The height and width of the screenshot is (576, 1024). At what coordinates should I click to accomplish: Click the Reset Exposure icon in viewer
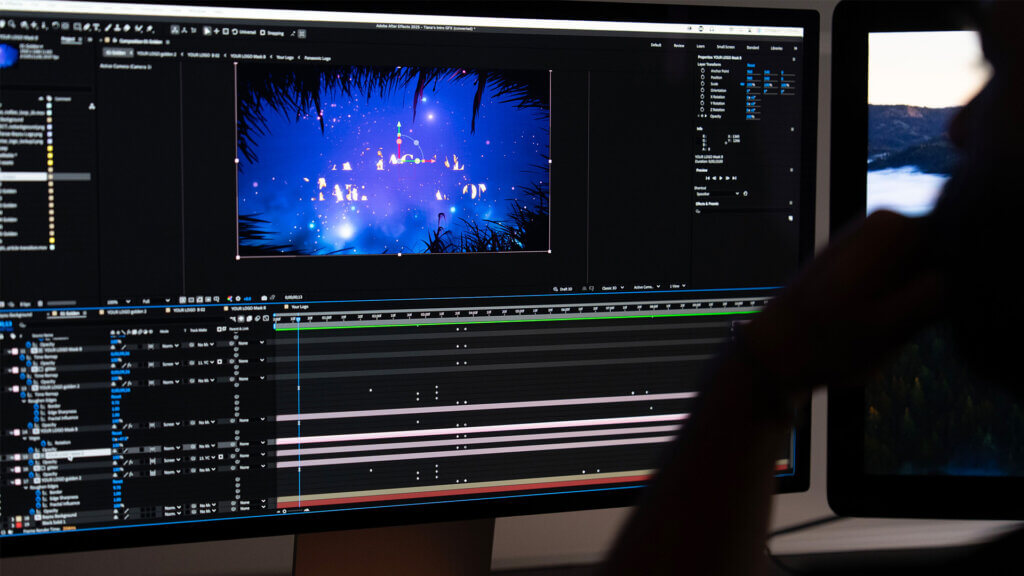238,298
